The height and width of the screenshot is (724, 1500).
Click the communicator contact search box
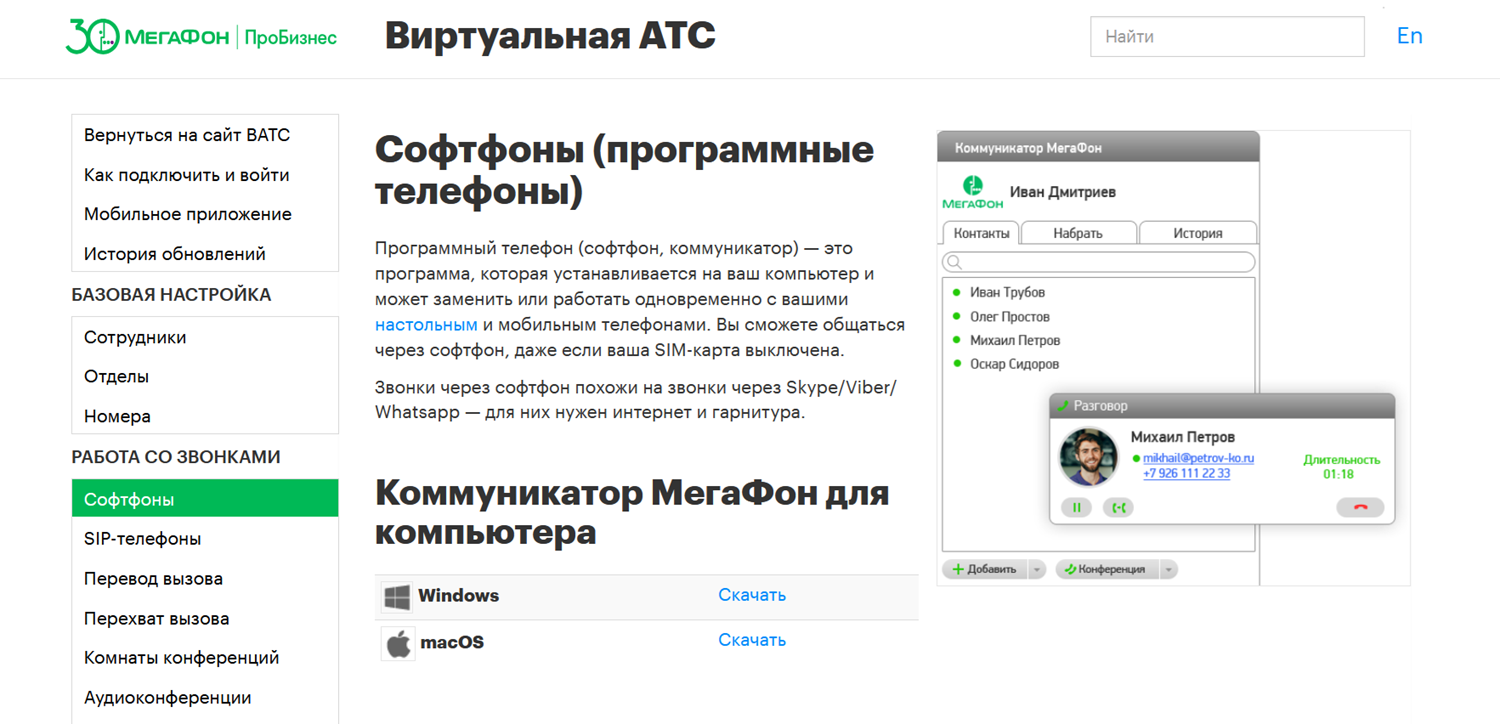[1098, 262]
